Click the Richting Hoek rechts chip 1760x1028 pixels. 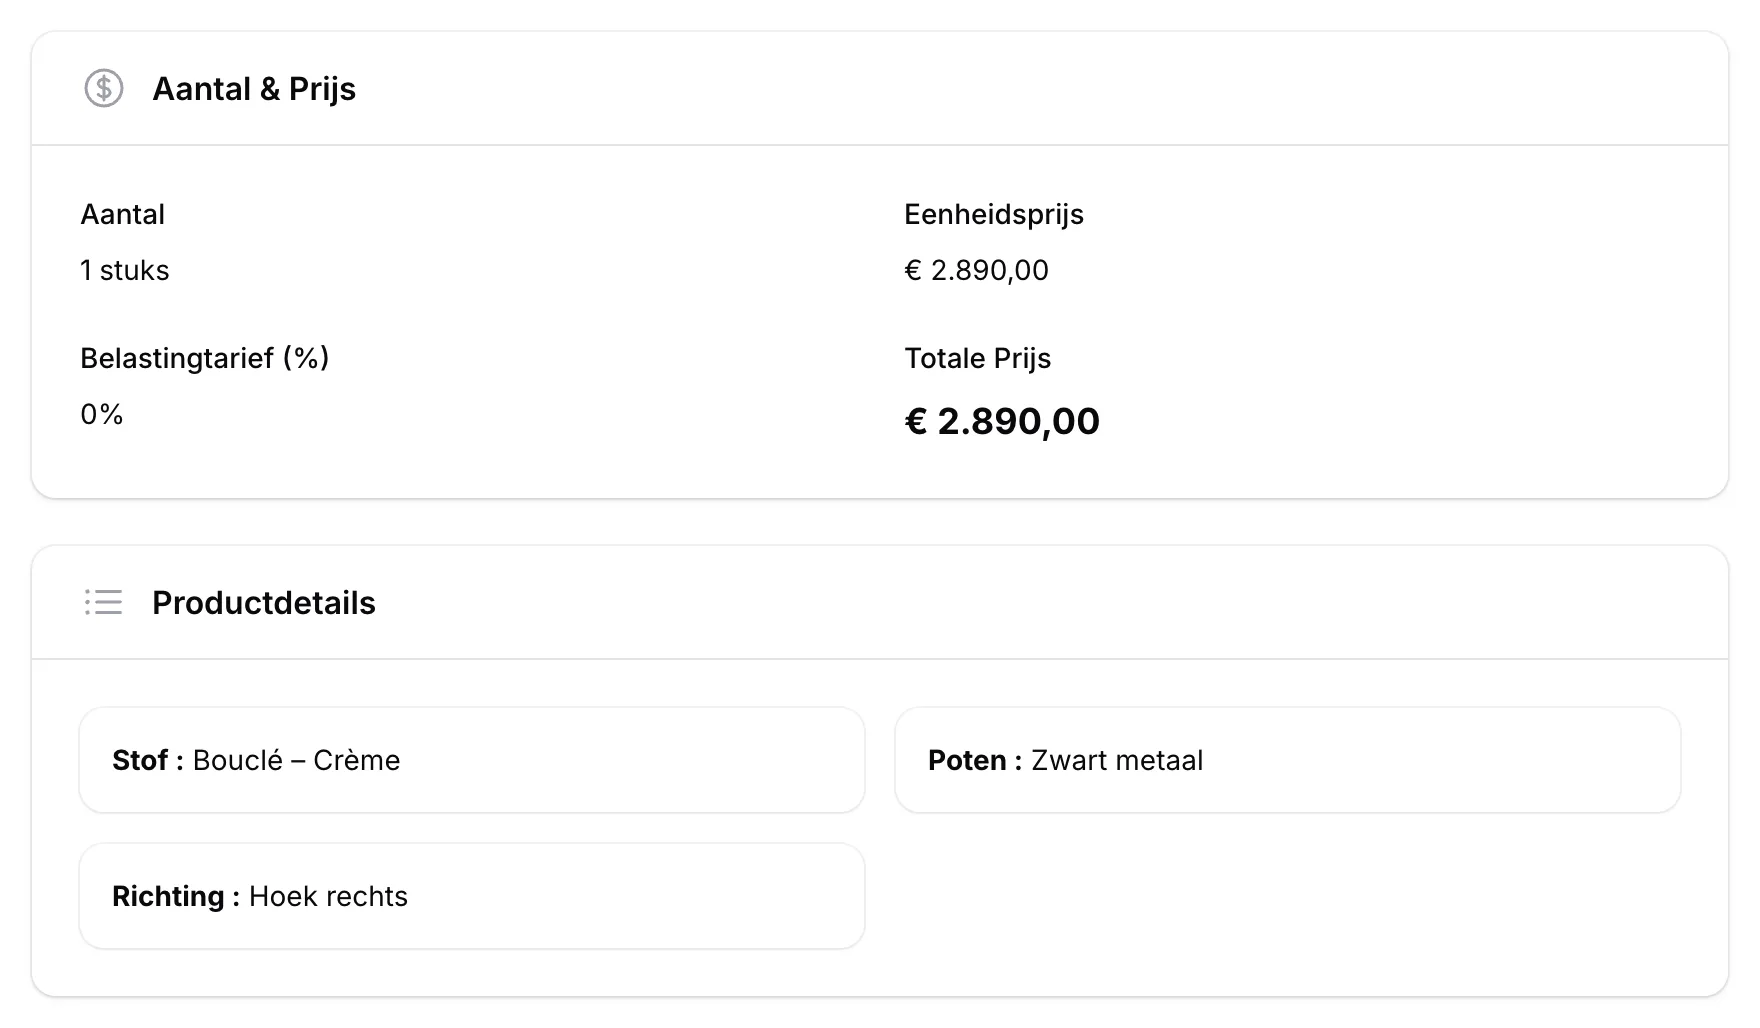pos(472,896)
